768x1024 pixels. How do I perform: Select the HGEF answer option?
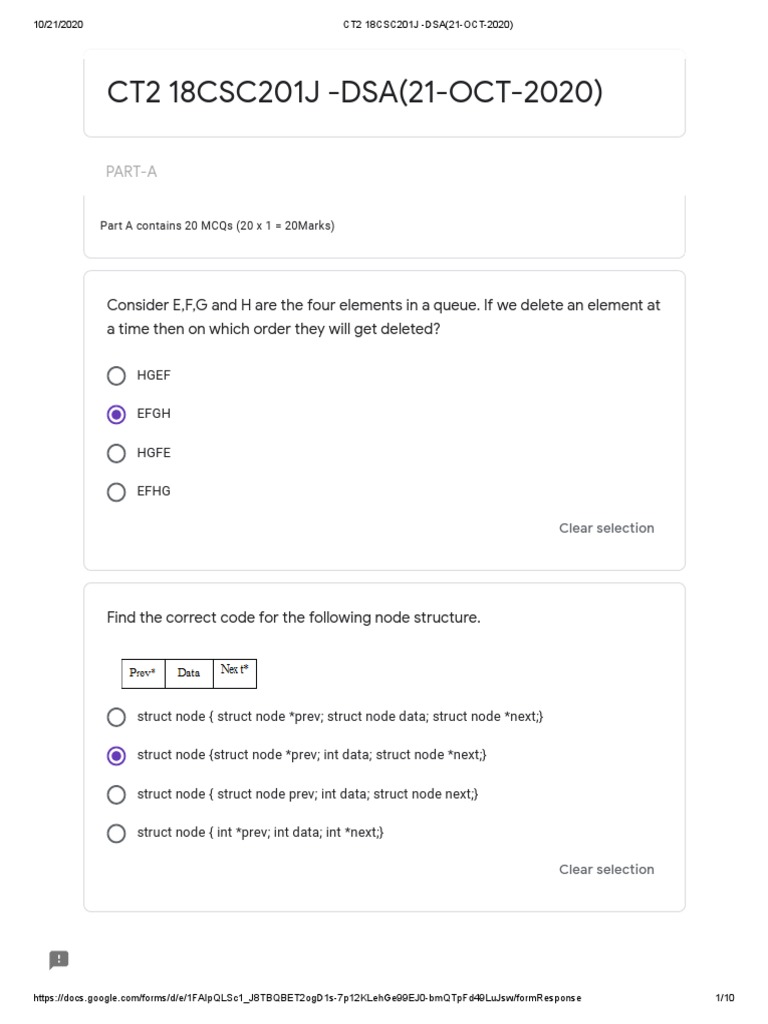pyautogui.click(x=117, y=376)
